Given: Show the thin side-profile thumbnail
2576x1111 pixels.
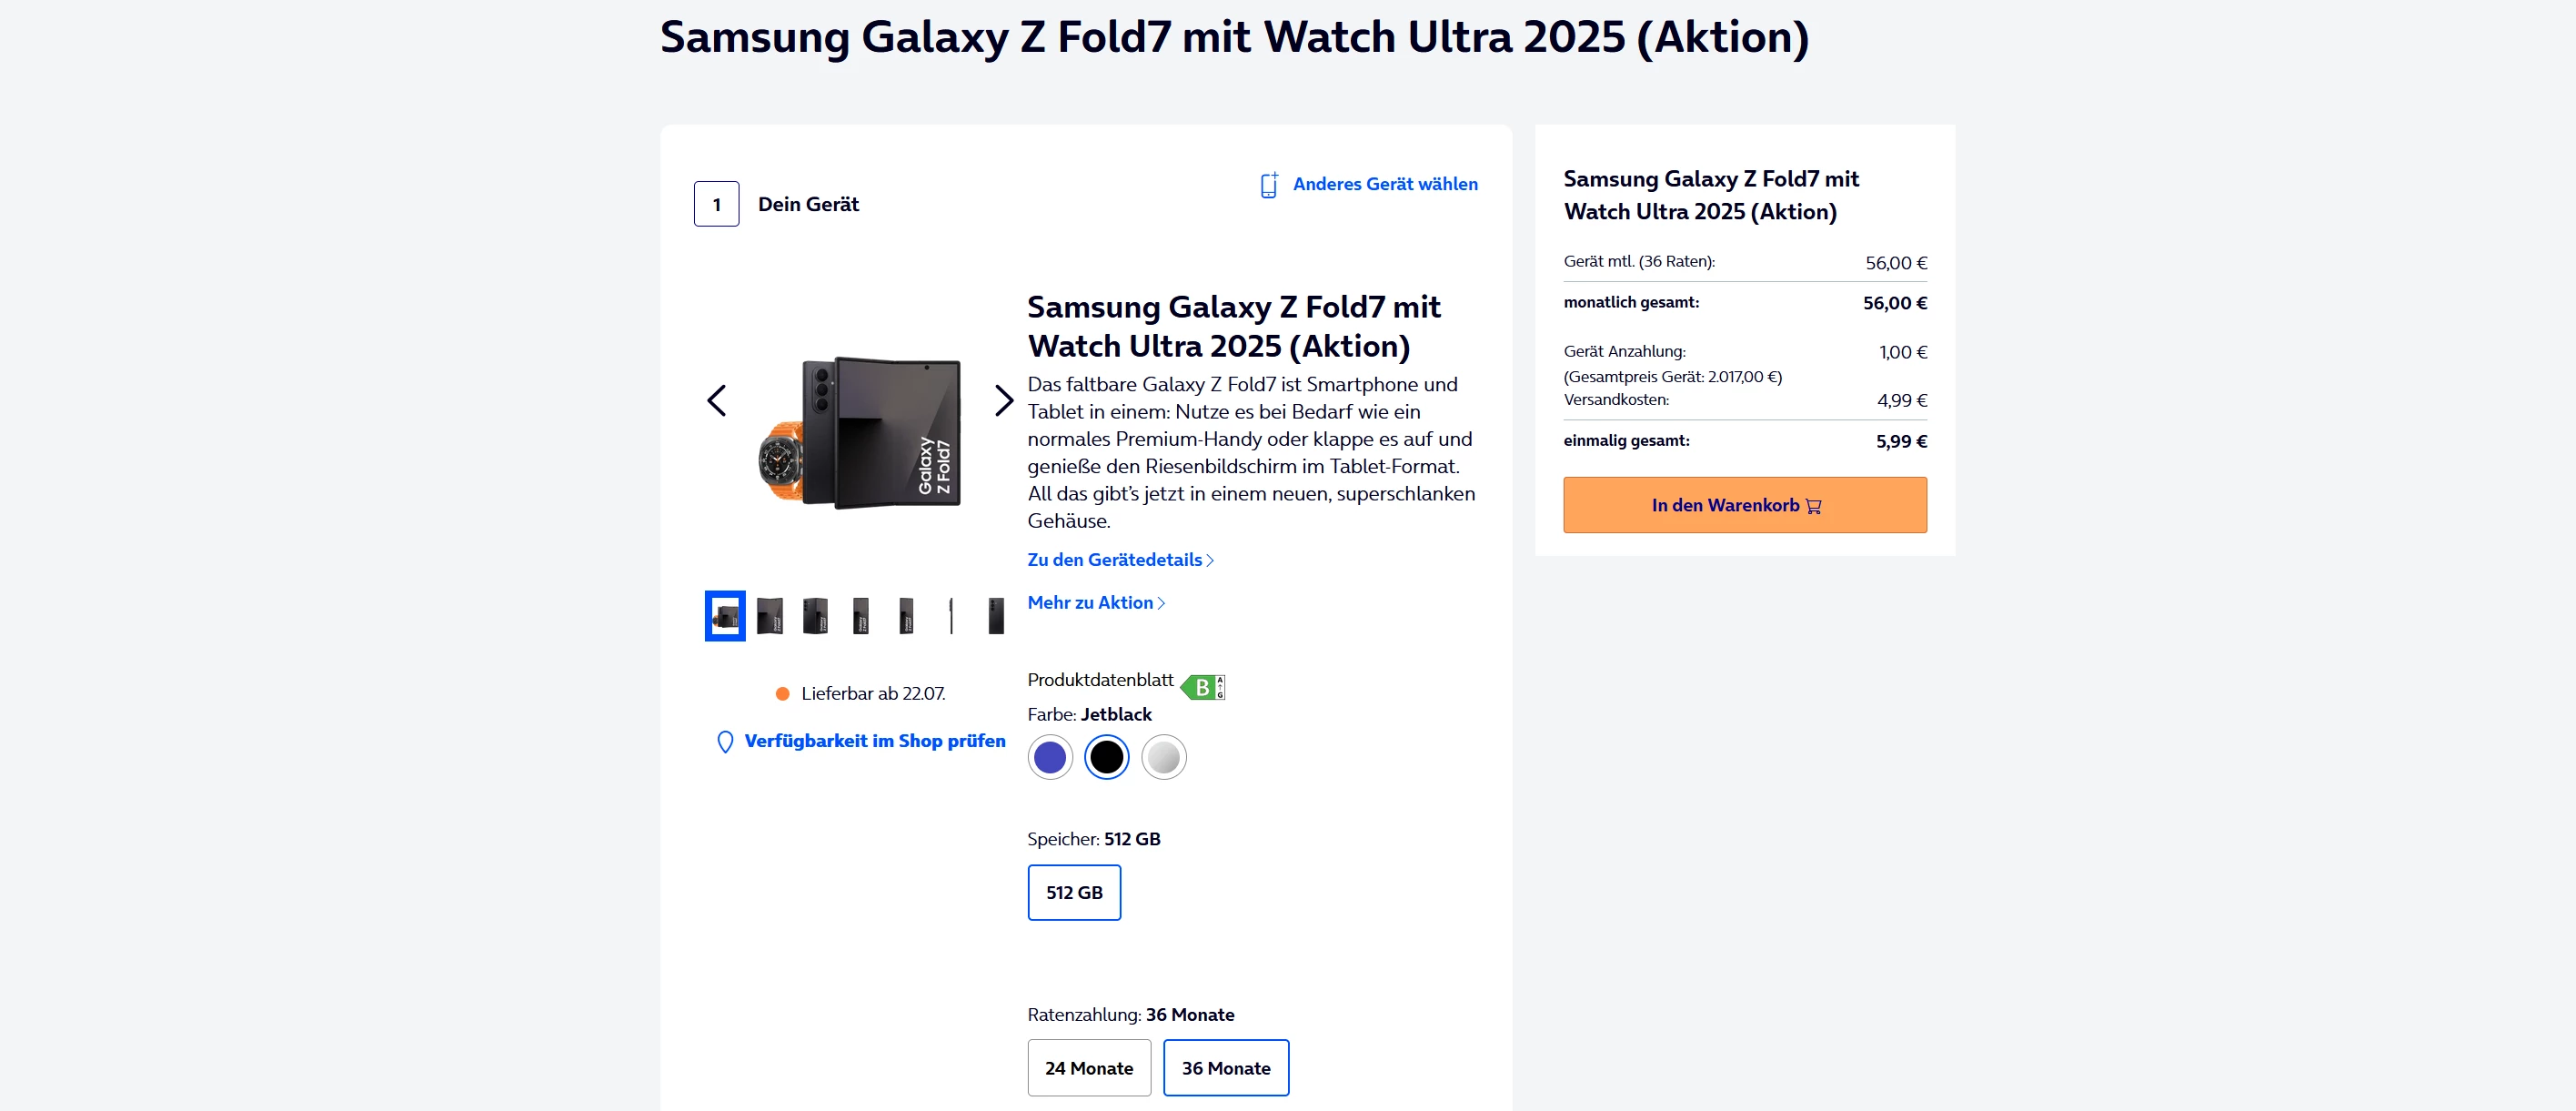Looking at the screenshot, I should [951, 616].
